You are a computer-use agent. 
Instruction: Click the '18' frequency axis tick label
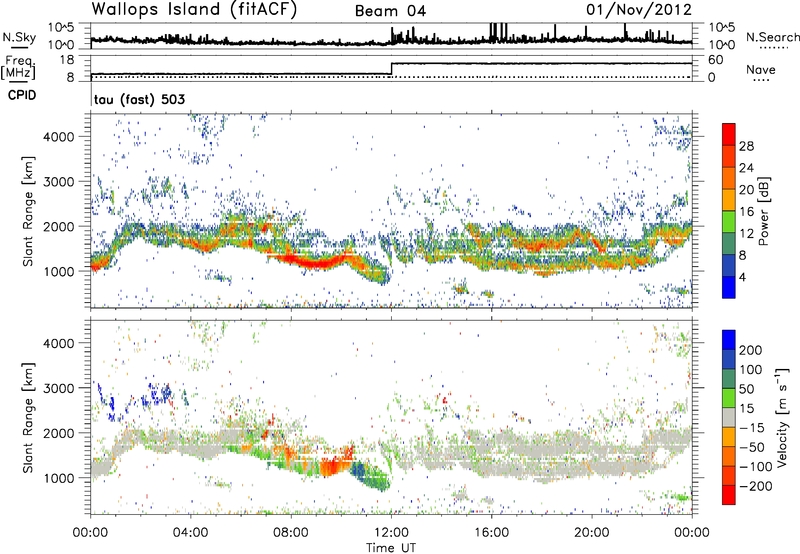tap(67, 60)
